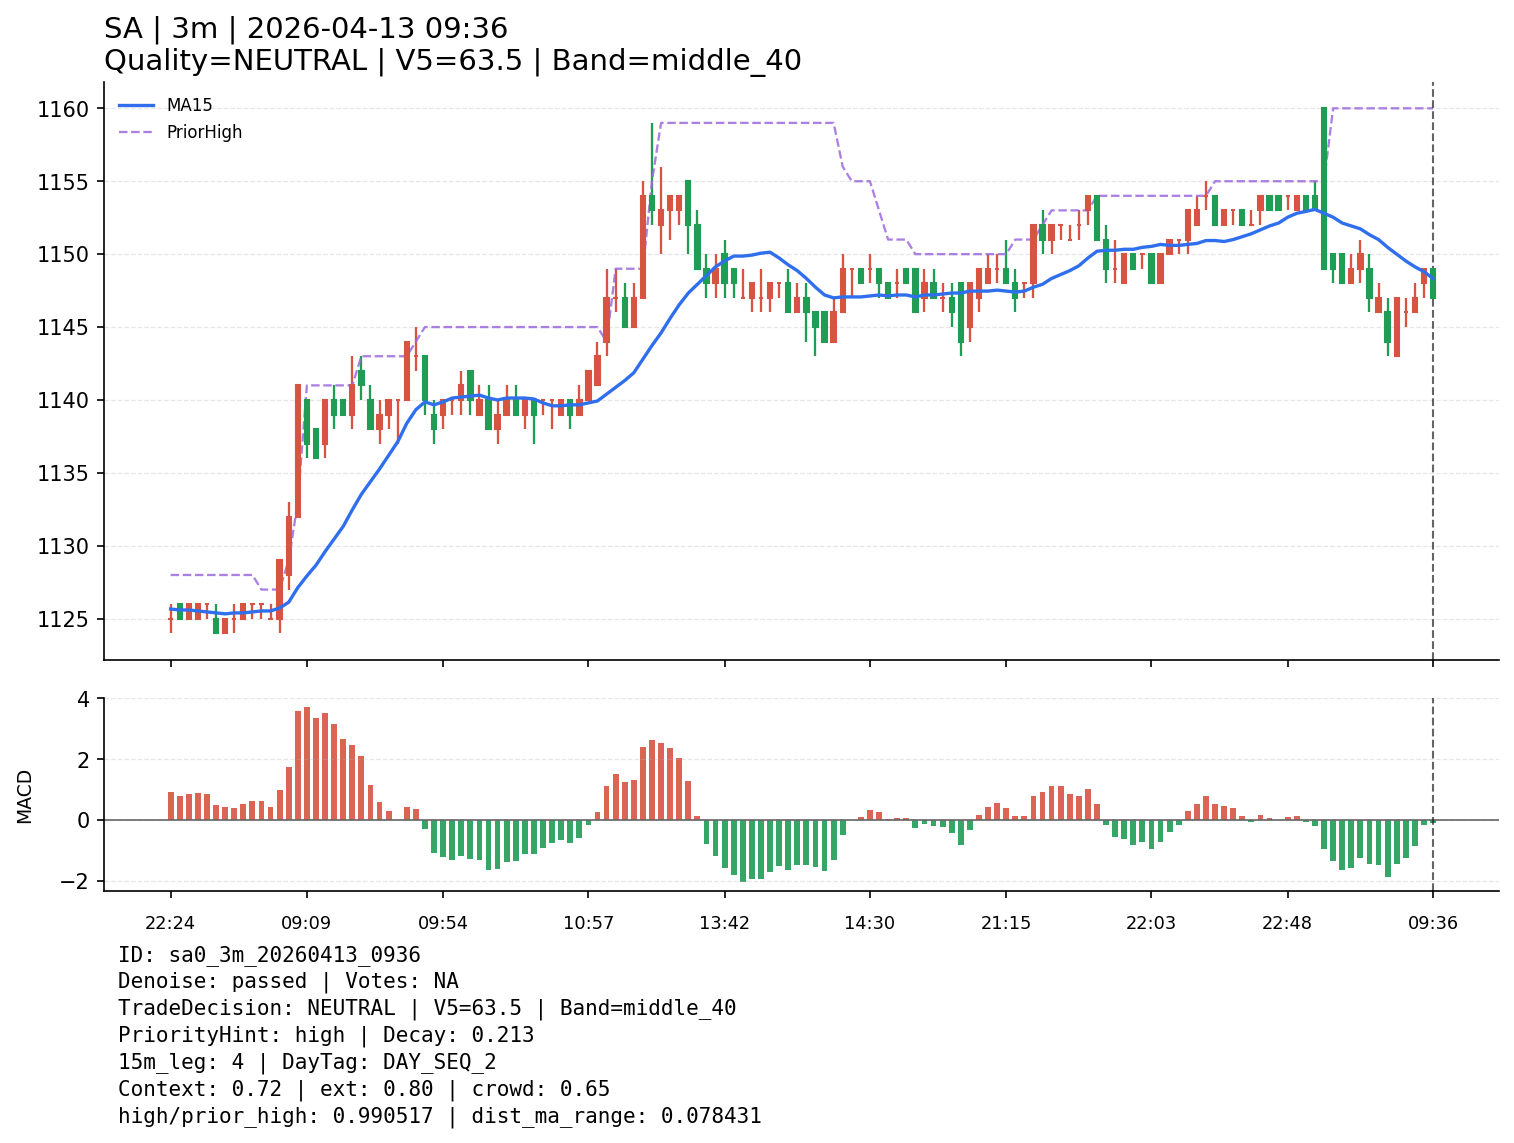The height and width of the screenshot is (1143, 1514).
Task: Select the 09:36 time axis label
Action: [x=1432, y=923]
